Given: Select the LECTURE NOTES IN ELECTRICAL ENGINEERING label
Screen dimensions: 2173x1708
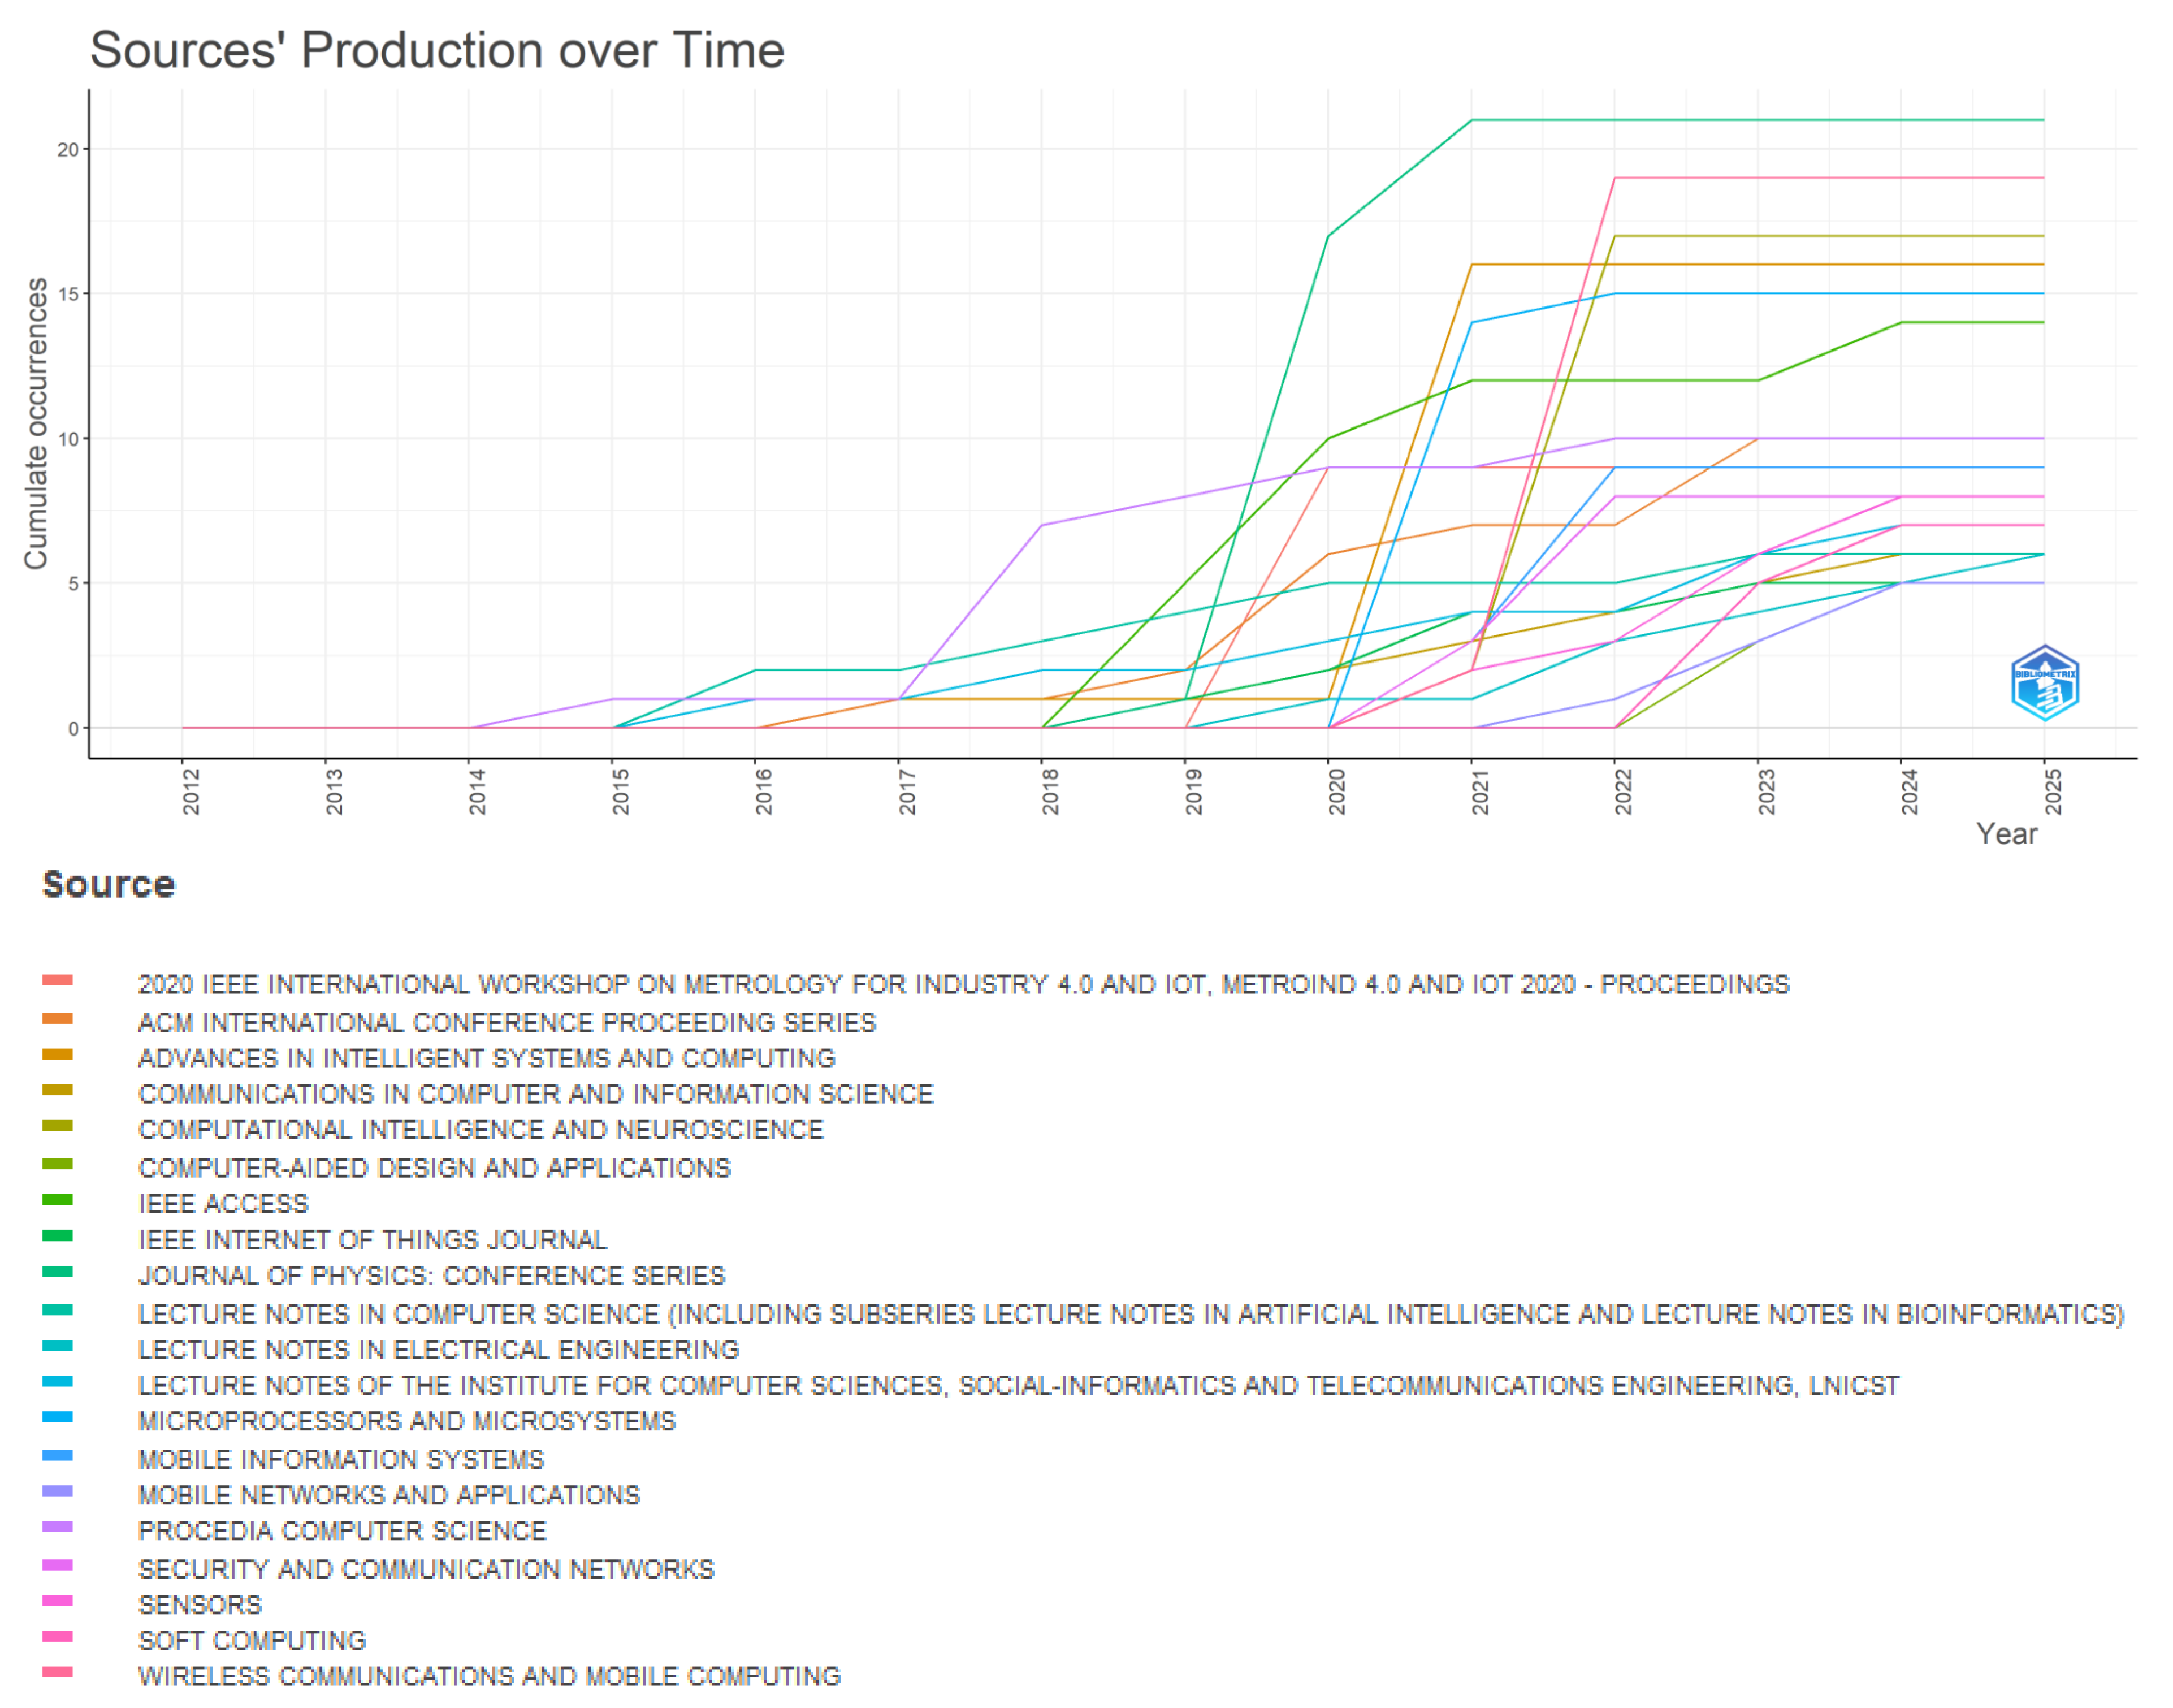Looking at the screenshot, I should (x=438, y=1349).
